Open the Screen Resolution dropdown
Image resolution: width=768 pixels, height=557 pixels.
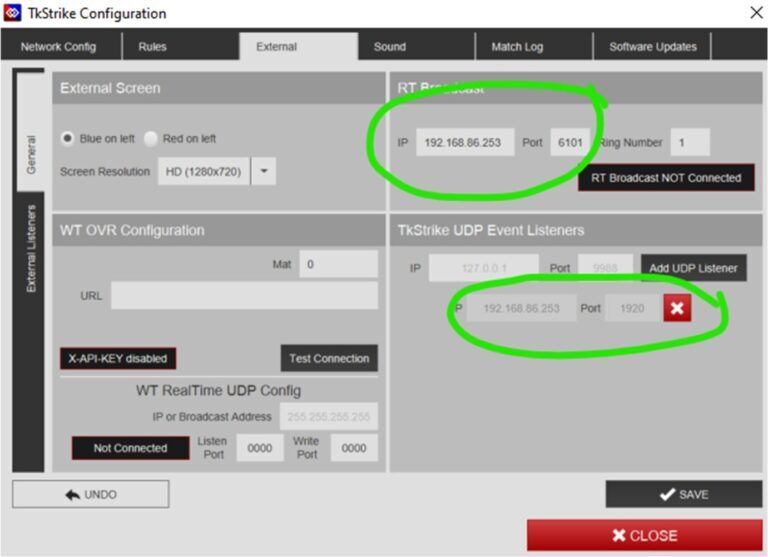click(264, 171)
